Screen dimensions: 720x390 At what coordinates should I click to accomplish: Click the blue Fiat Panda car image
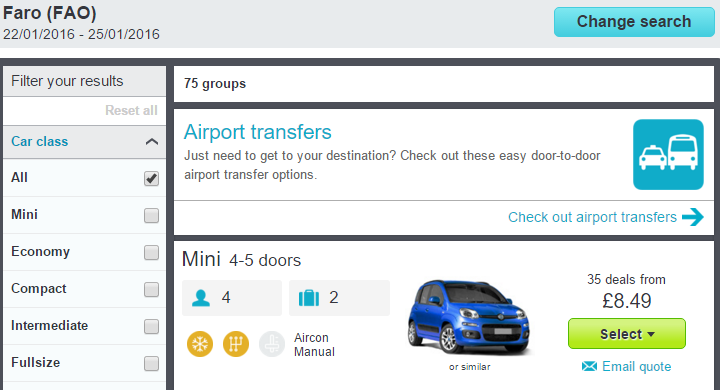click(x=469, y=317)
